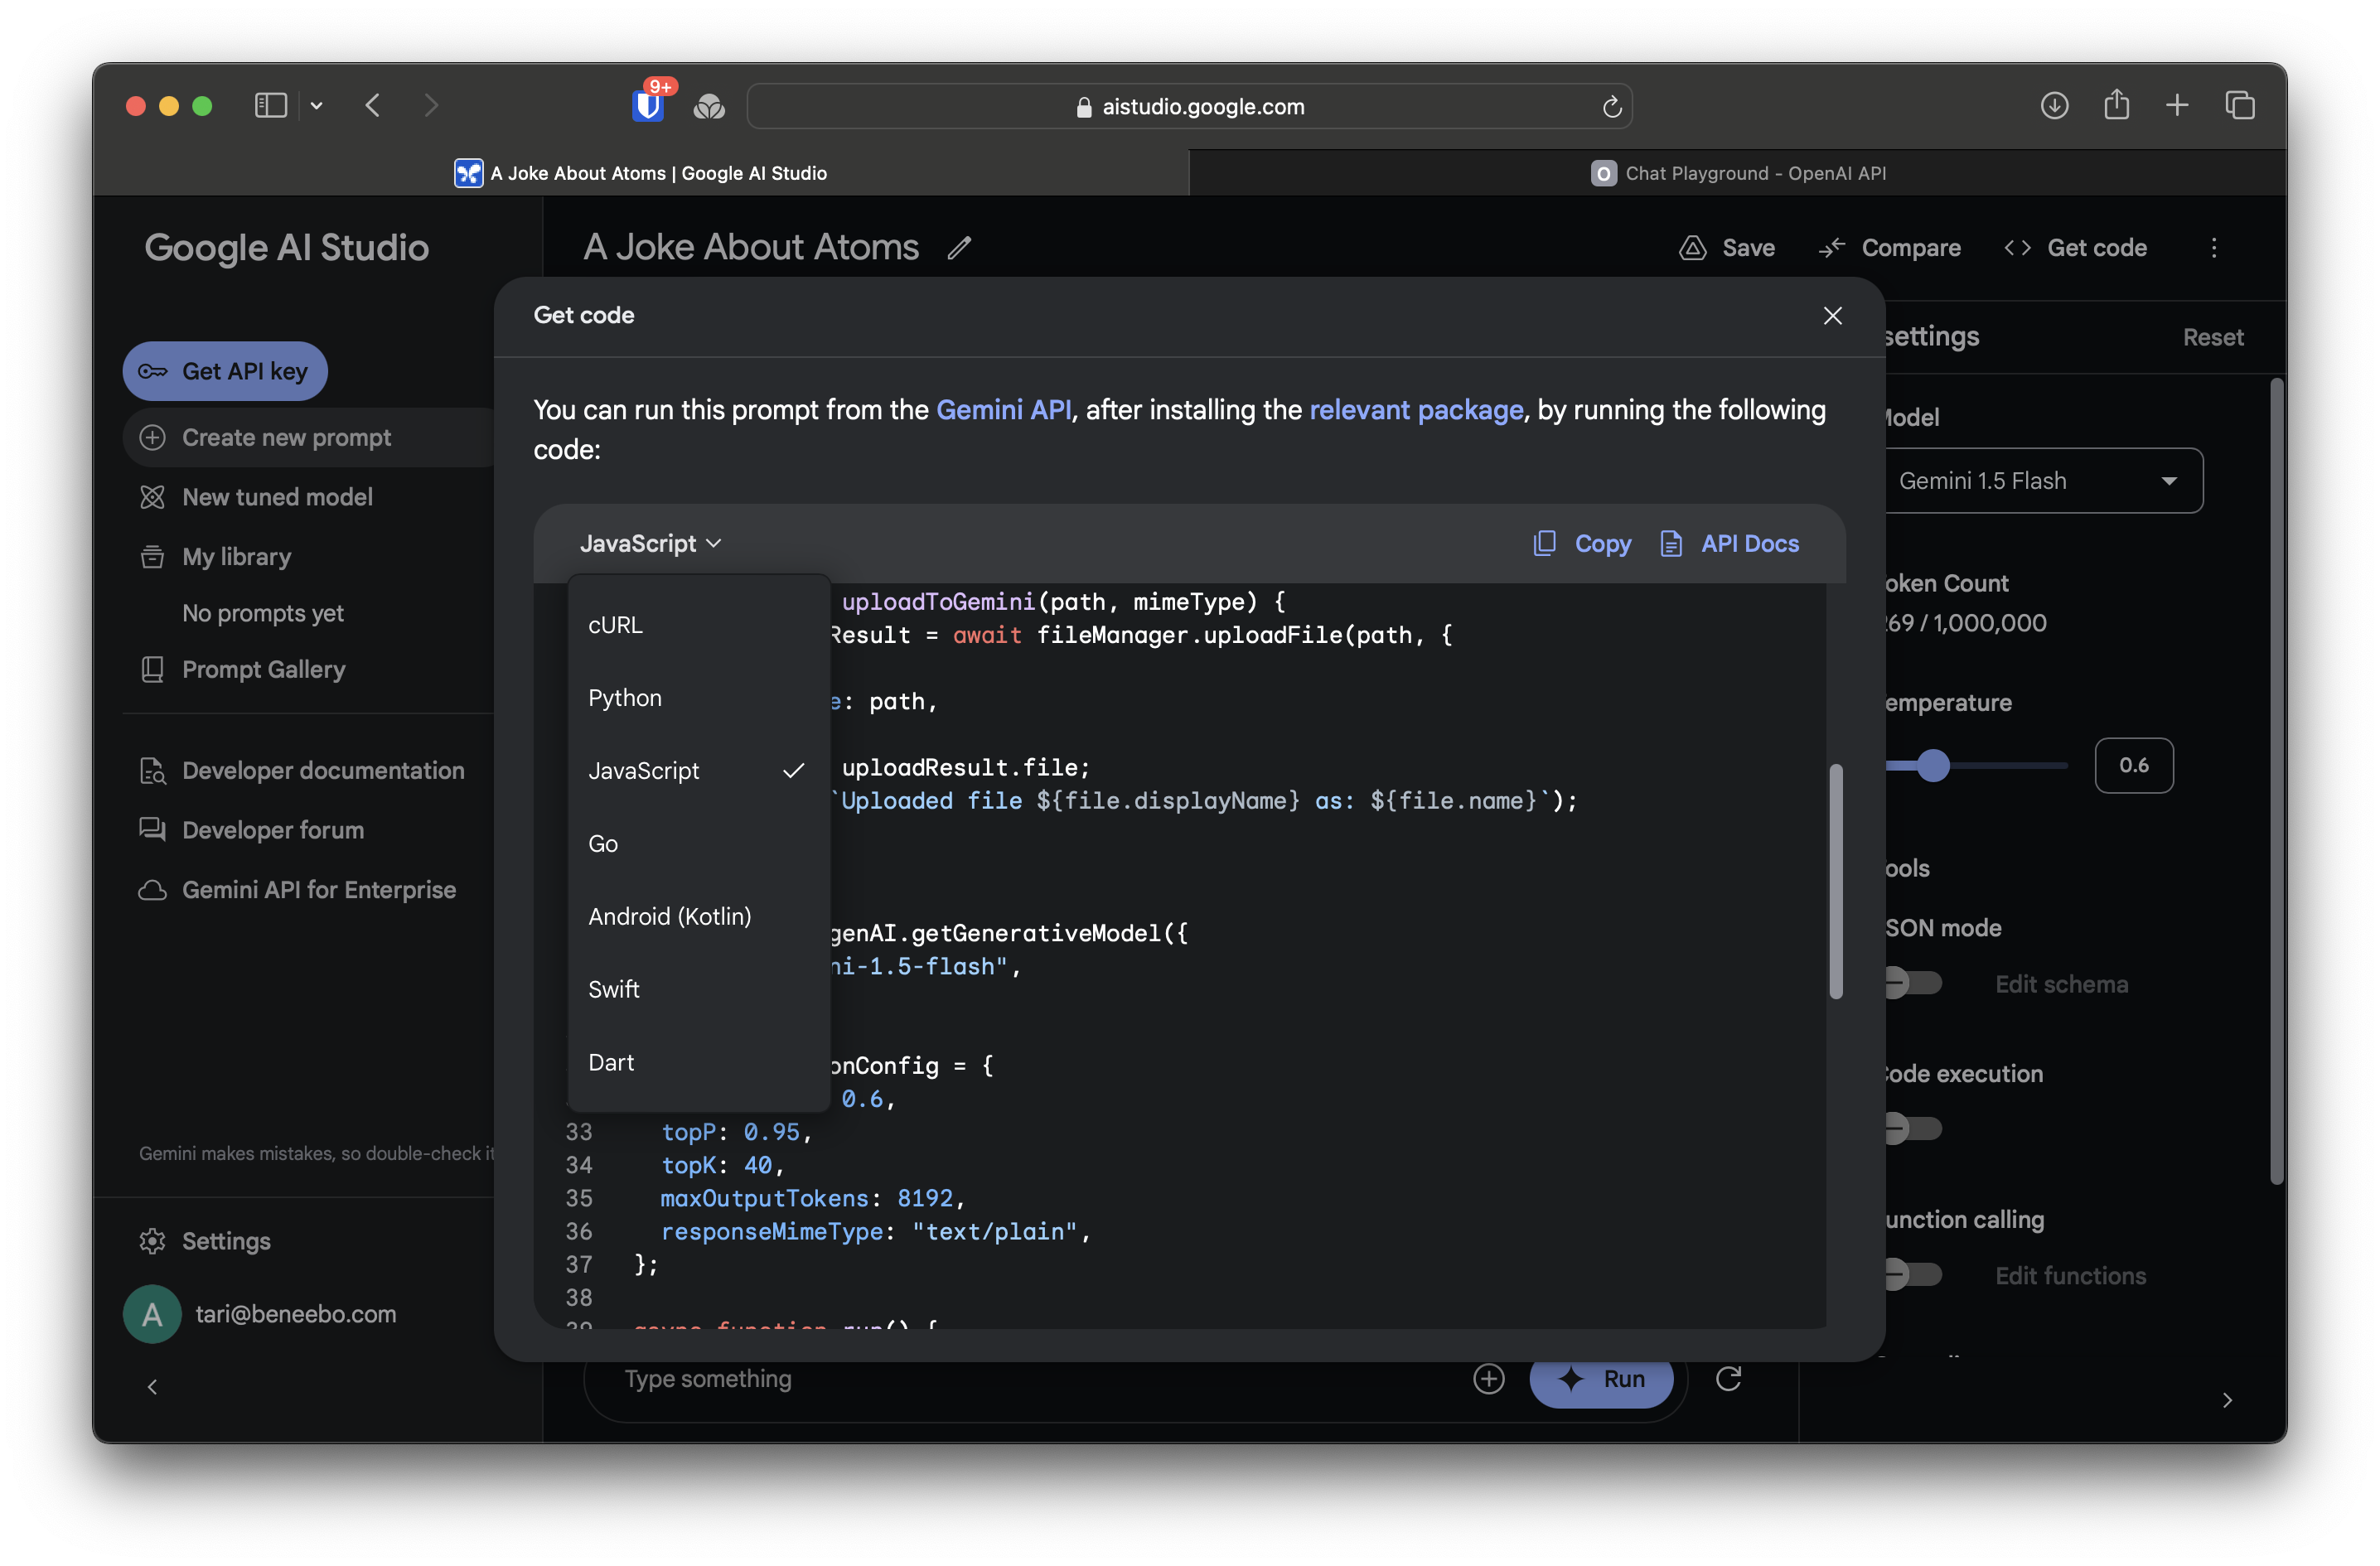The height and width of the screenshot is (1566, 2380).
Task: Select Python from language menu
Action: pyautogui.click(x=699, y=698)
